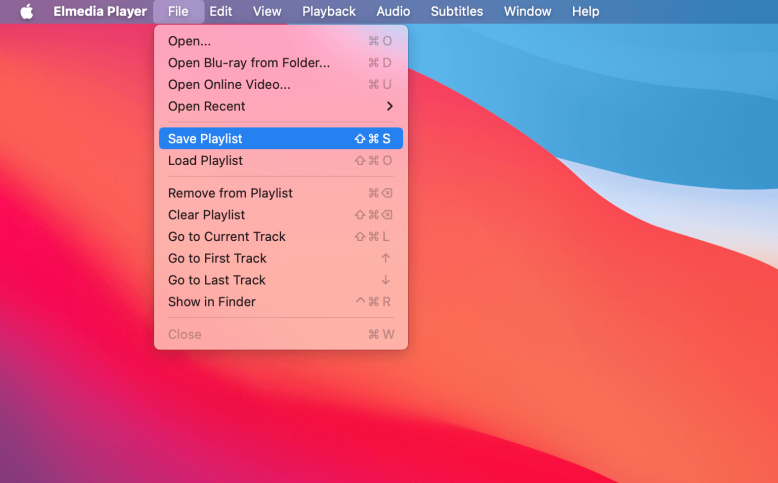Click Save Playlist menu item
778x483 pixels.
(281, 138)
